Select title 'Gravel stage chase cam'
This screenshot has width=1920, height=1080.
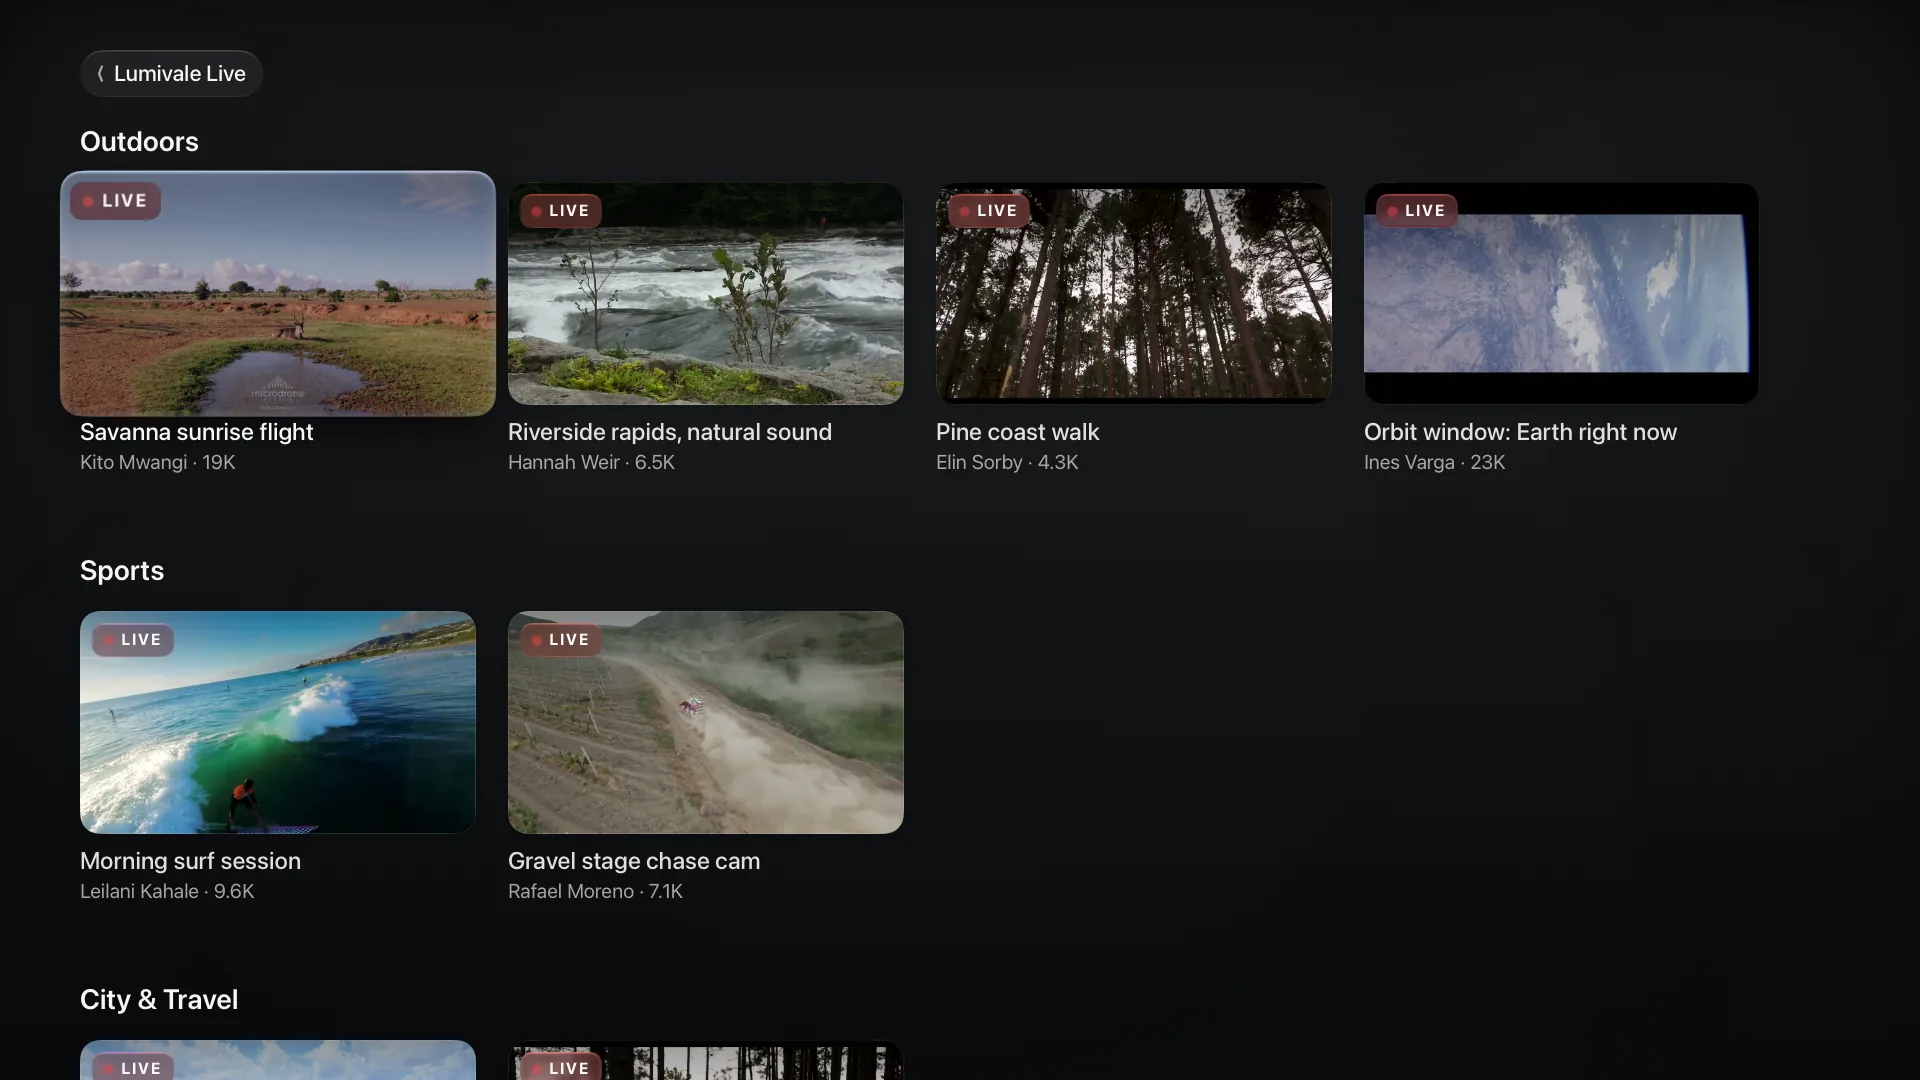[x=634, y=861]
